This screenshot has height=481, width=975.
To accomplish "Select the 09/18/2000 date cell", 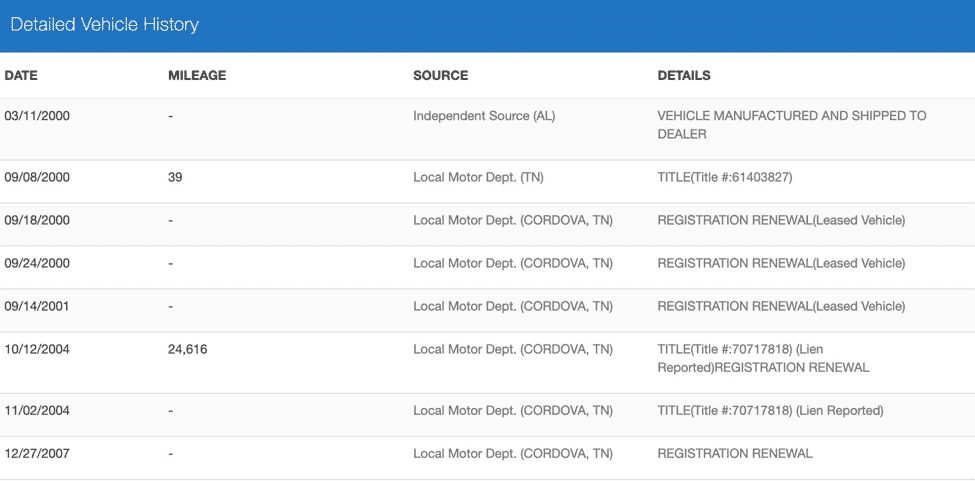I will coord(37,220).
